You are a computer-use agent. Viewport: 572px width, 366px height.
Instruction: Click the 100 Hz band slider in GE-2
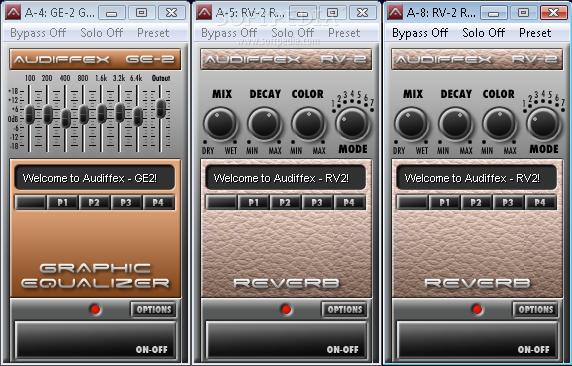[x=30, y=114]
